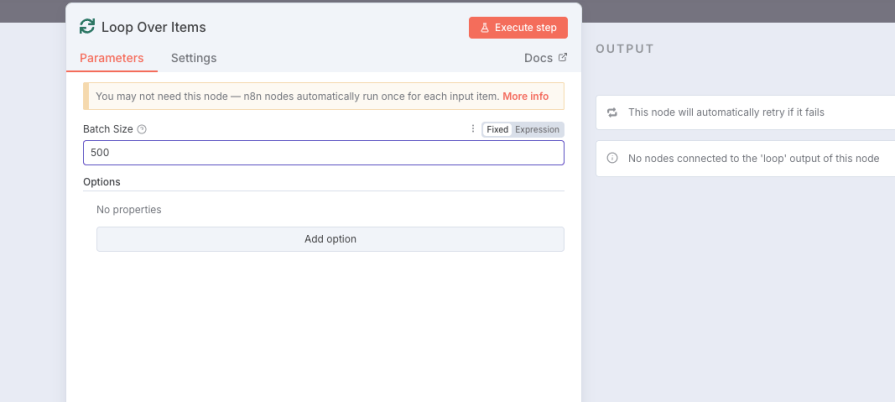Screen dimensions: 895x402
Task: Click the retry arrows icon in Output
Action: tap(612, 112)
